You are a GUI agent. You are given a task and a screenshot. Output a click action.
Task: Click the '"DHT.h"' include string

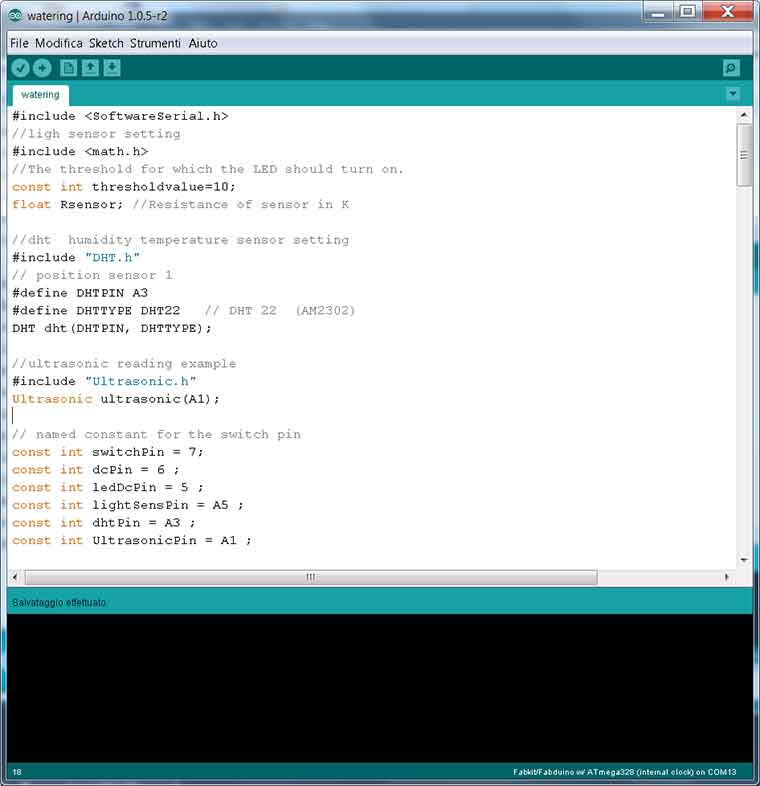pos(112,258)
